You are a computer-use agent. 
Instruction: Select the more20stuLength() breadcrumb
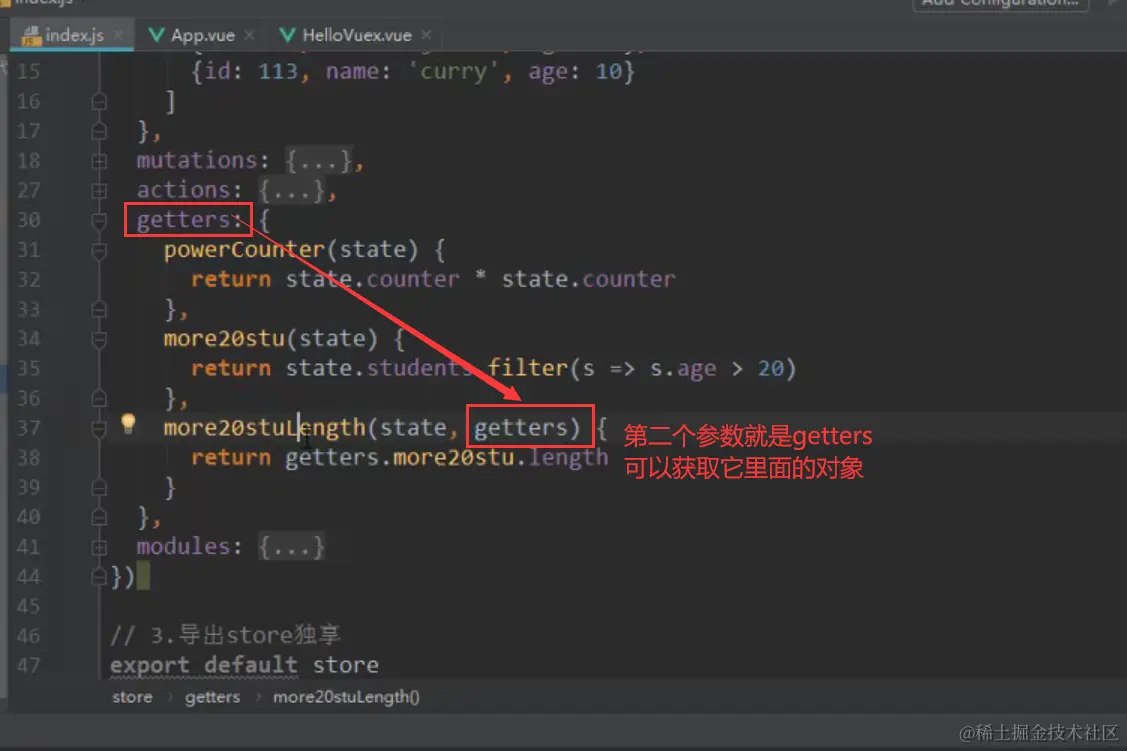tap(346, 696)
